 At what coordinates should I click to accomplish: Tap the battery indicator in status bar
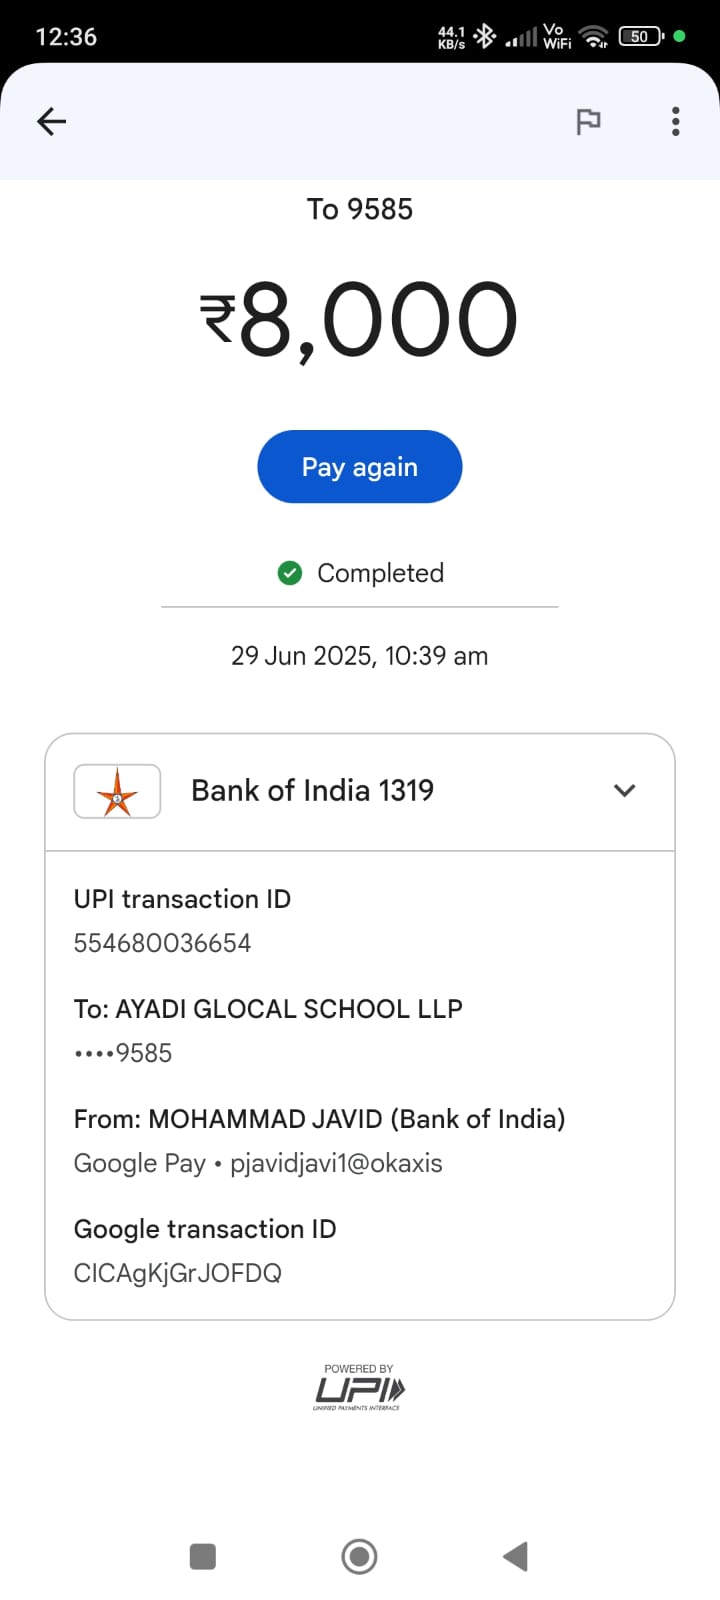click(x=640, y=37)
